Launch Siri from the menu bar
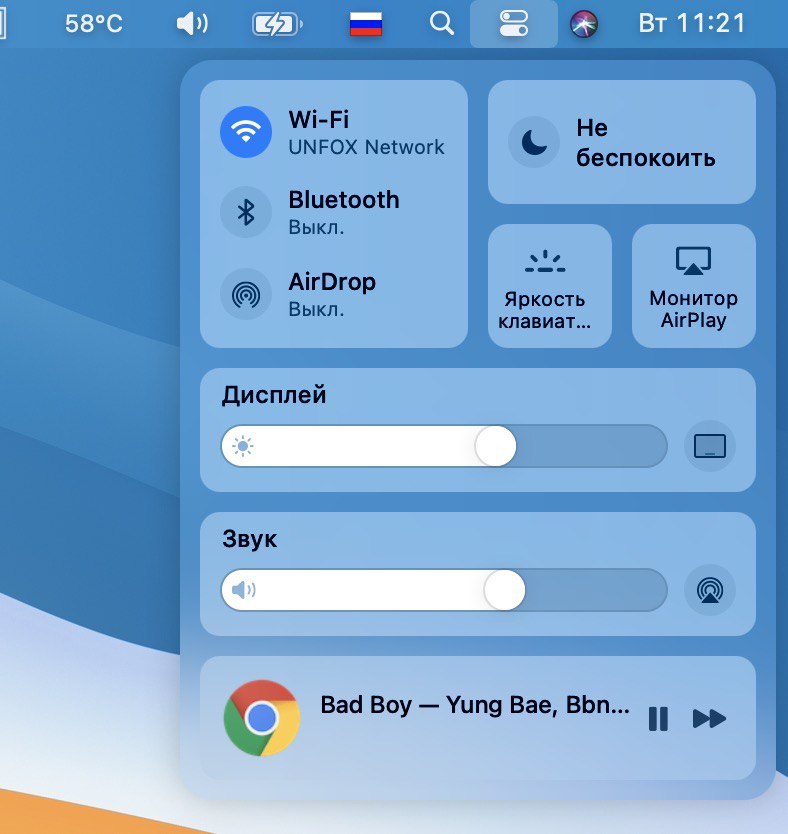The height and width of the screenshot is (834, 788). pos(584,24)
